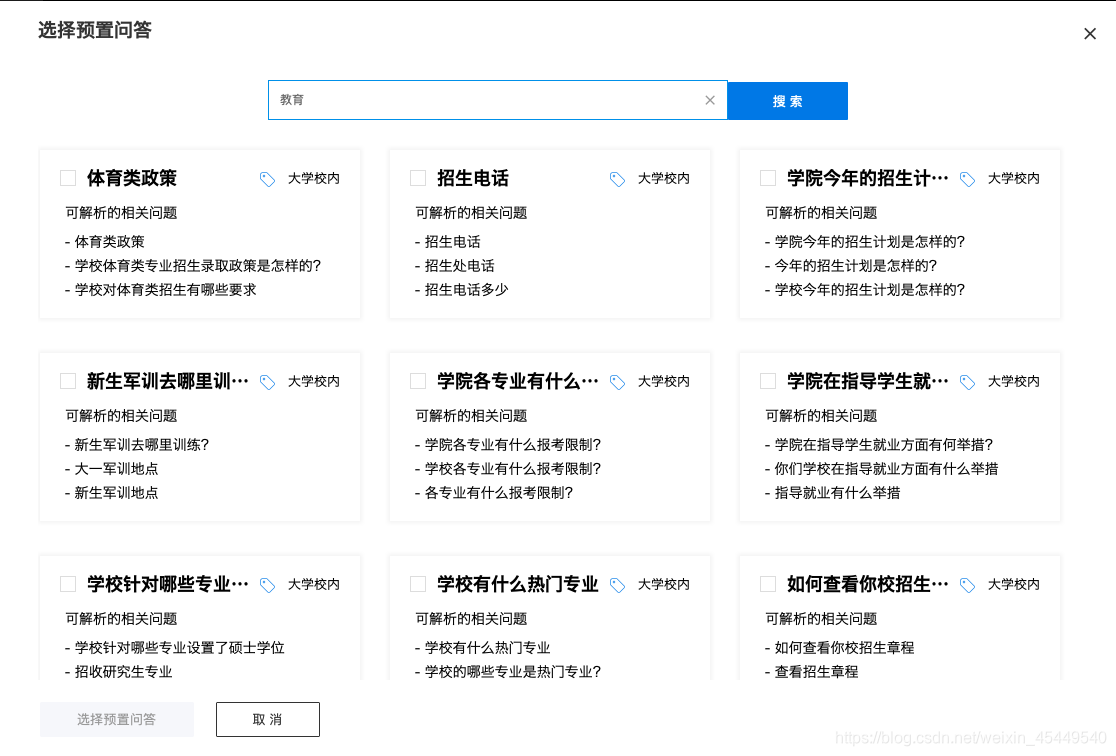
Task: Click question 学校的哪些专业是热门专业?
Action: pyautogui.click(x=512, y=671)
